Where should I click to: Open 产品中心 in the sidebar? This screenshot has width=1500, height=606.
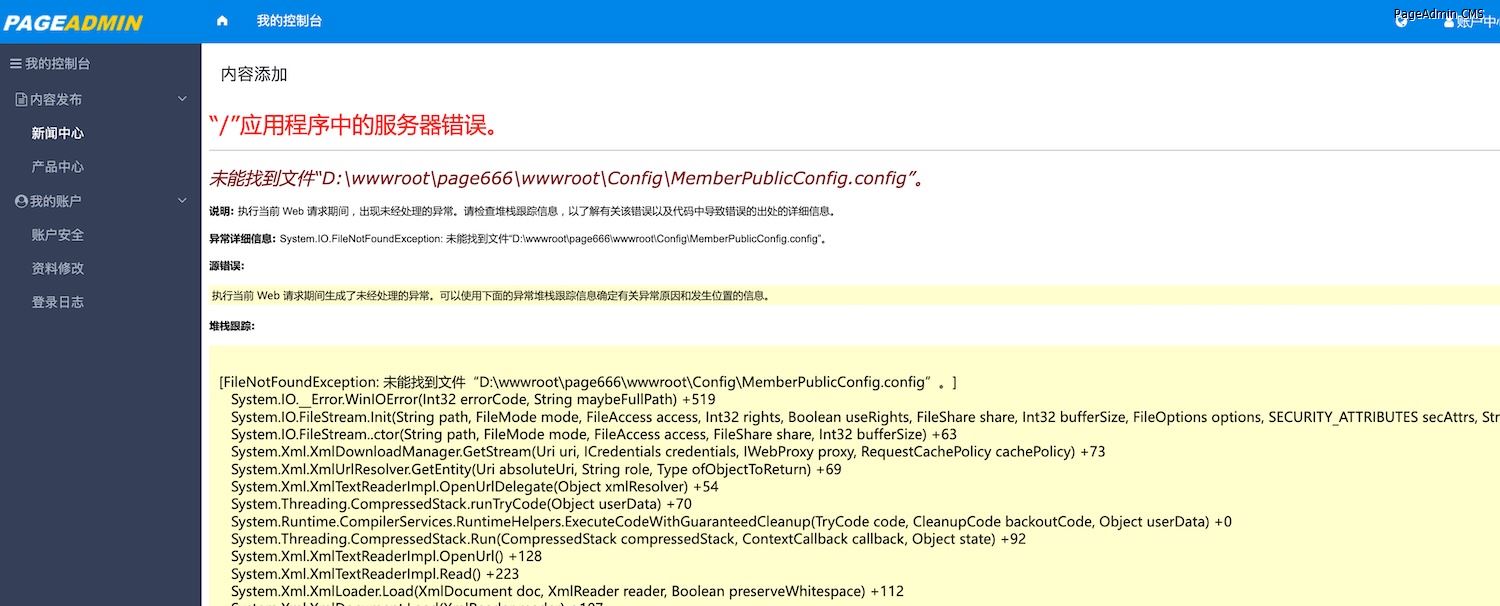click(x=58, y=167)
